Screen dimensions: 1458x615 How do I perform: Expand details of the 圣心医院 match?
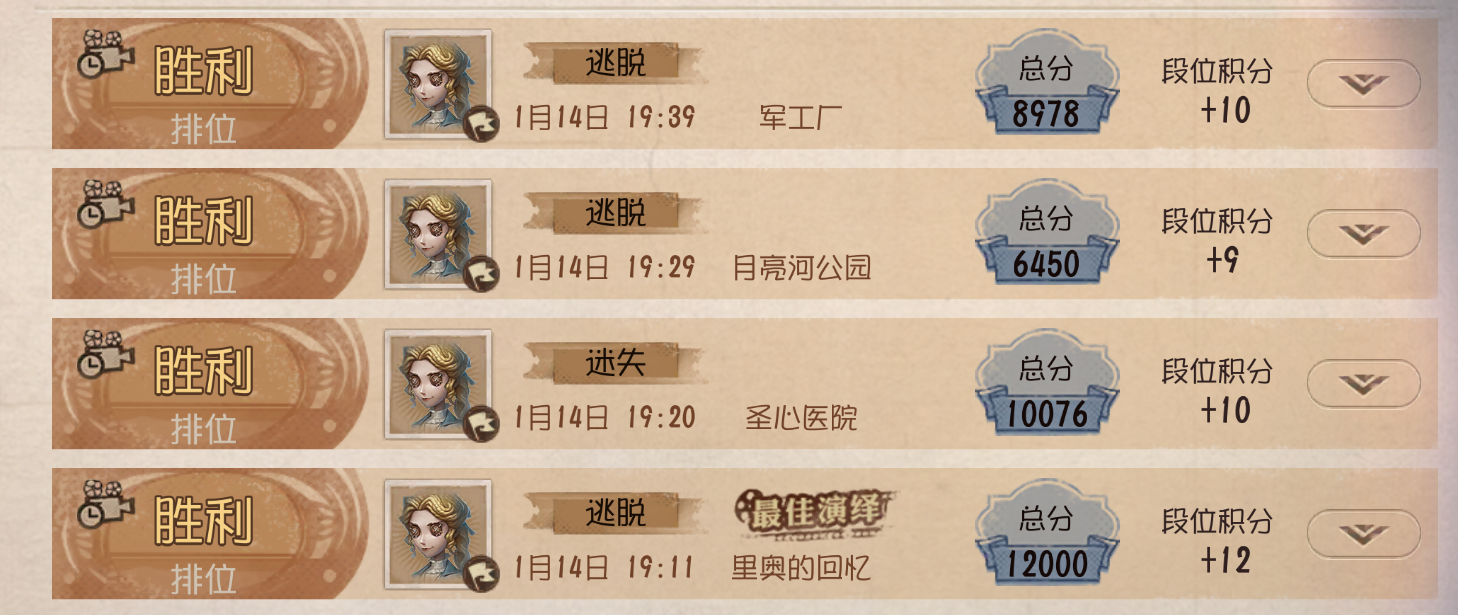(x=1364, y=384)
